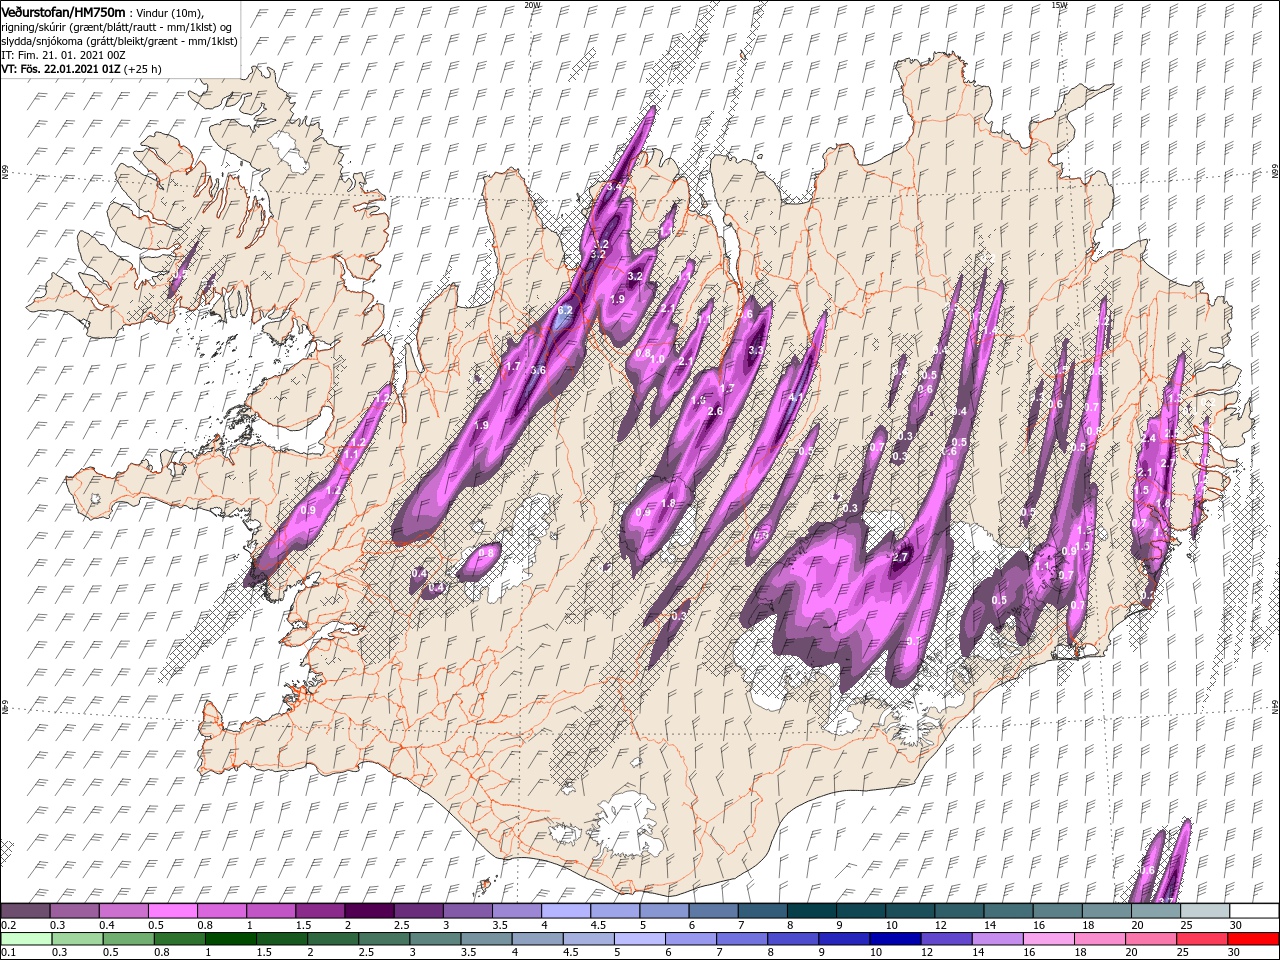The width and height of the screenshot is (1280, 960).
Task: Select the 16 swatch in the upper snow legend row
Action: point(1058,911)
